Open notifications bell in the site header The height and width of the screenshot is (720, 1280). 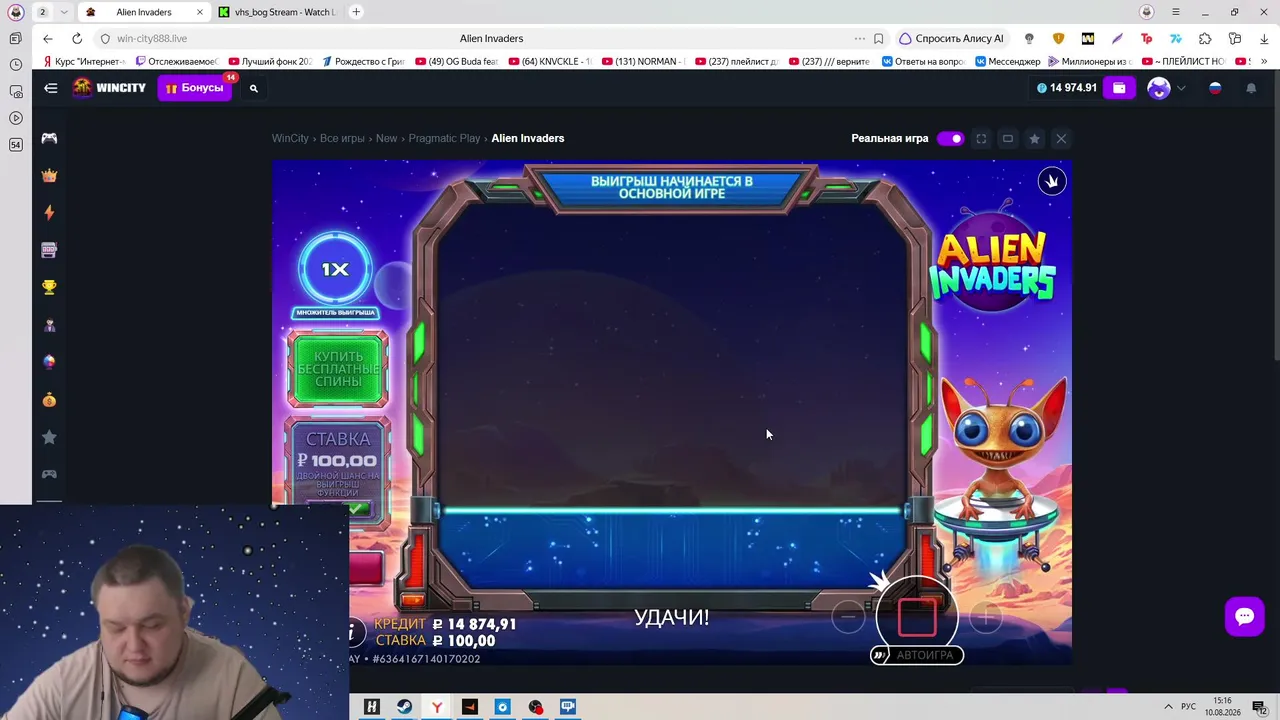click(x=1251, y=88)
